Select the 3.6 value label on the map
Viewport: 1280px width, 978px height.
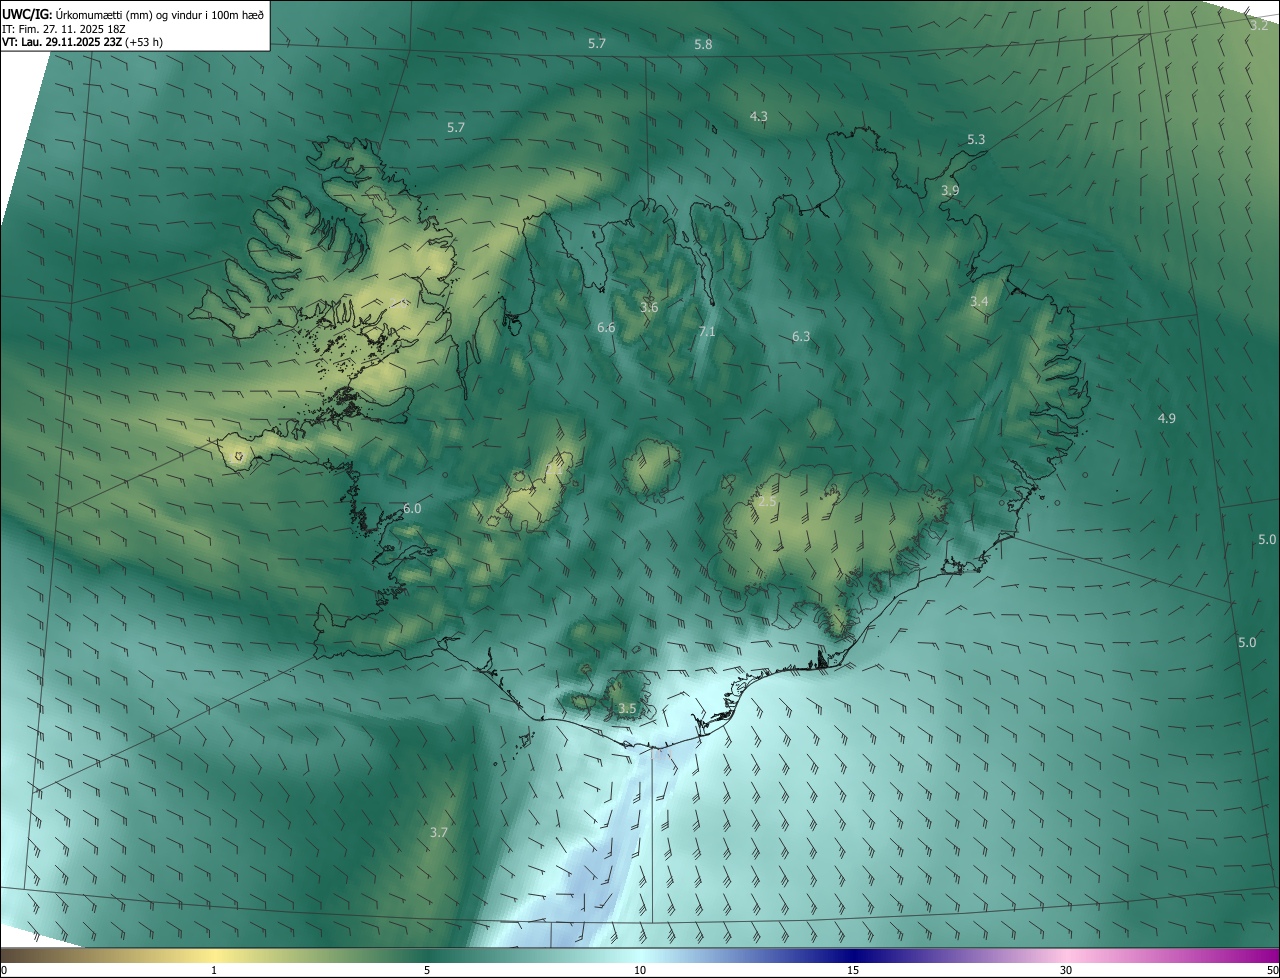pos(649,307)
